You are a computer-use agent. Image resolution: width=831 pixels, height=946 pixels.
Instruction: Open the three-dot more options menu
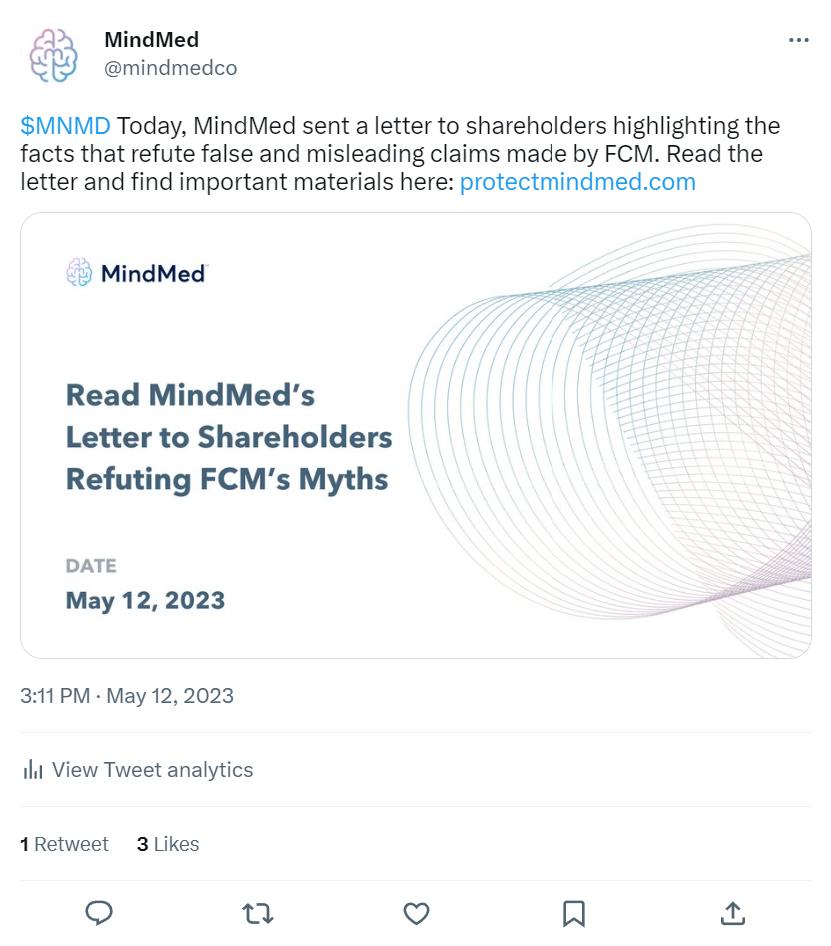click(x=798, y=40)
